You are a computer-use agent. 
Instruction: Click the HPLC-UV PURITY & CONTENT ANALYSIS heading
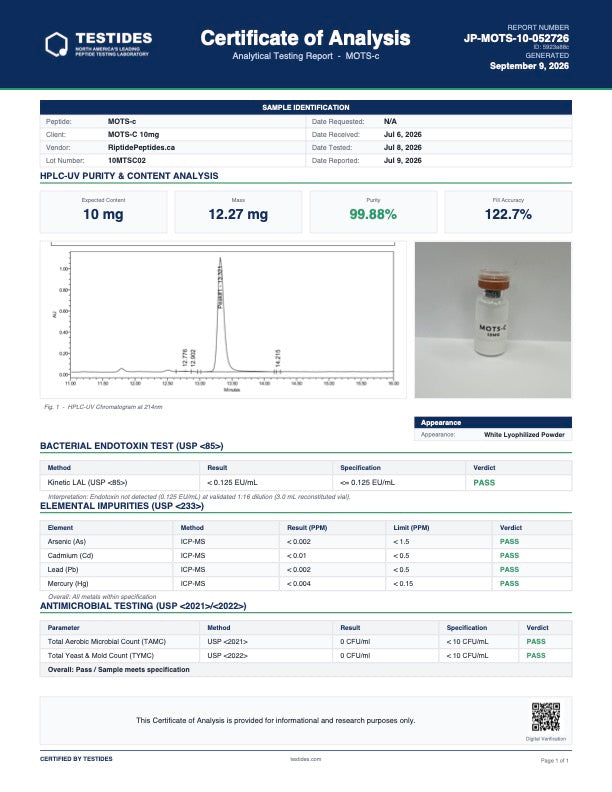129,176
